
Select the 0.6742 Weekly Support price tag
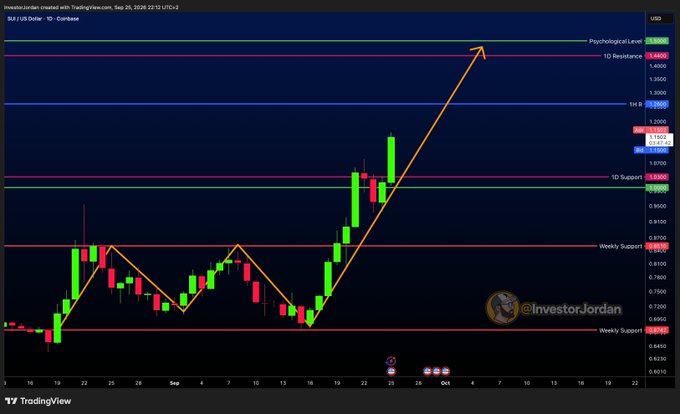tap(657, 330)
